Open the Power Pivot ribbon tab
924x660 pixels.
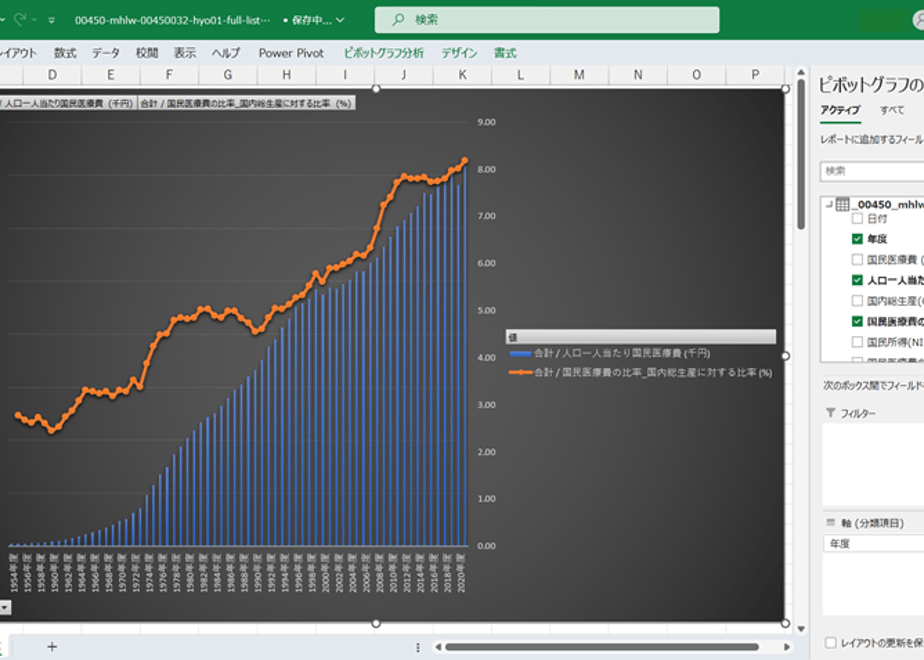tap(291, 53)
